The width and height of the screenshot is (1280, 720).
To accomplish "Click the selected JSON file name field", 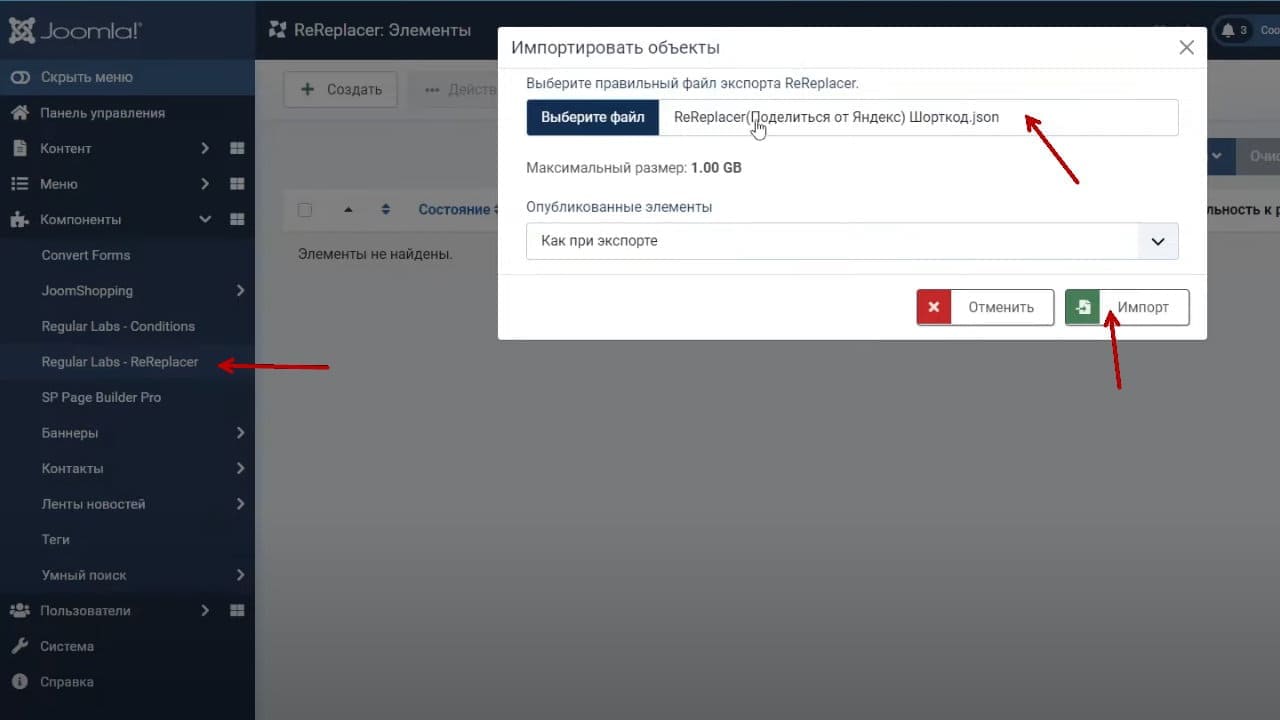I will click(x=918, y=117).
